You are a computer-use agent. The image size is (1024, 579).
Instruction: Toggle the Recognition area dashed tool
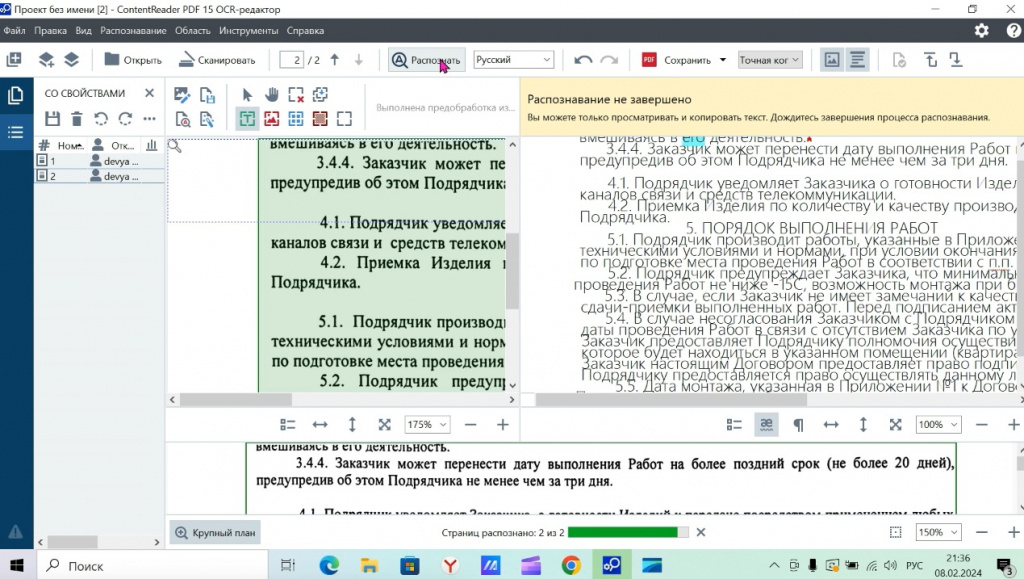click(344, 119)
